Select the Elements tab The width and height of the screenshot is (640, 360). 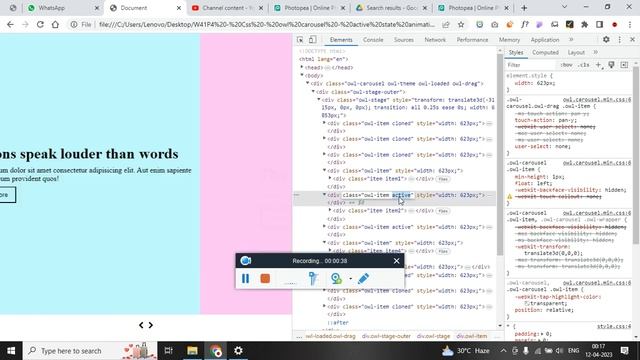[x=341, y=40]
